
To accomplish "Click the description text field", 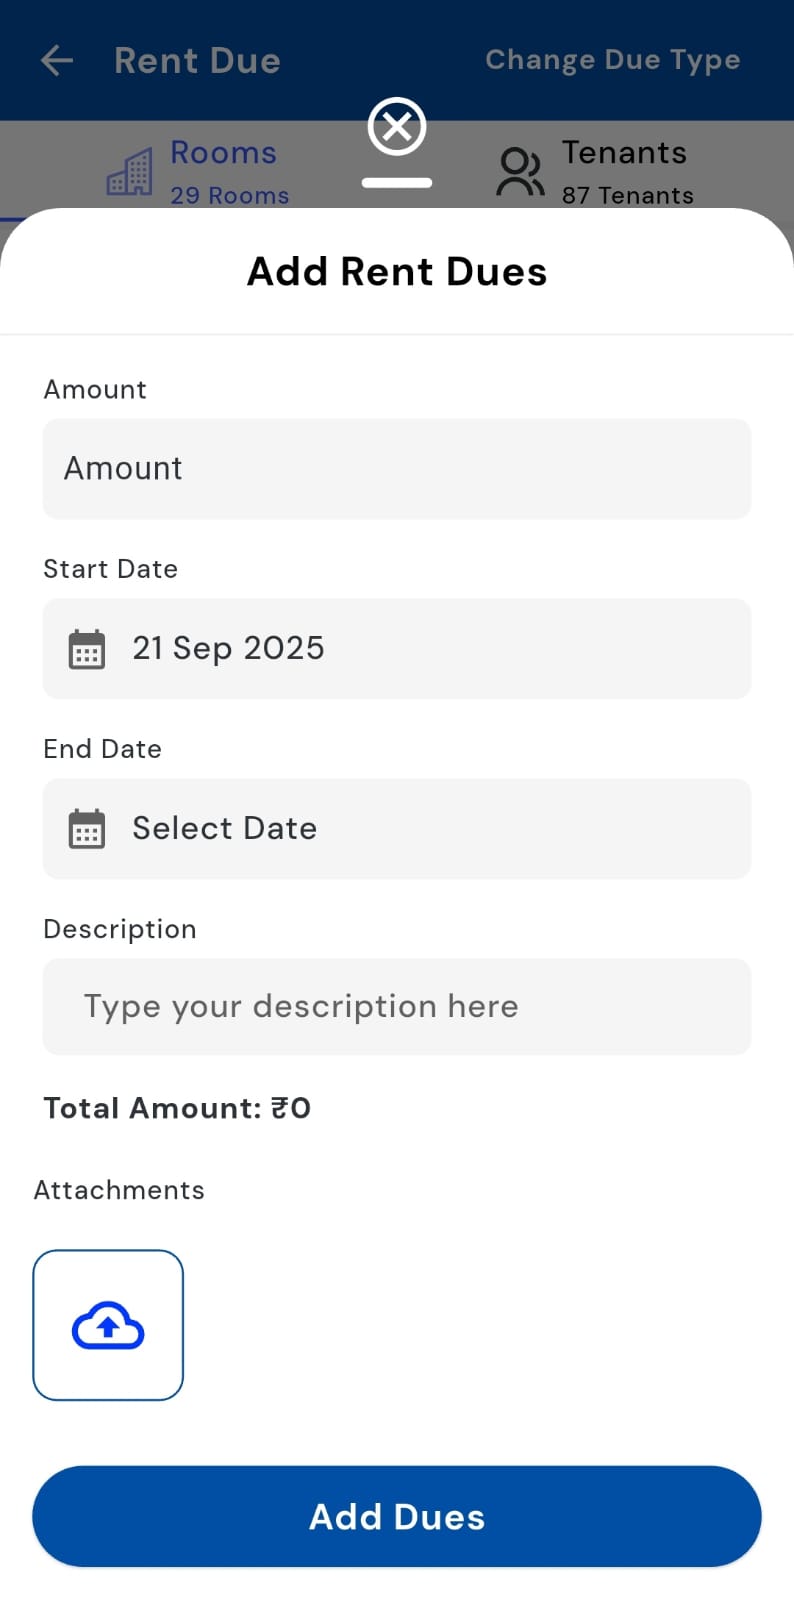I will pos(397,1007).
